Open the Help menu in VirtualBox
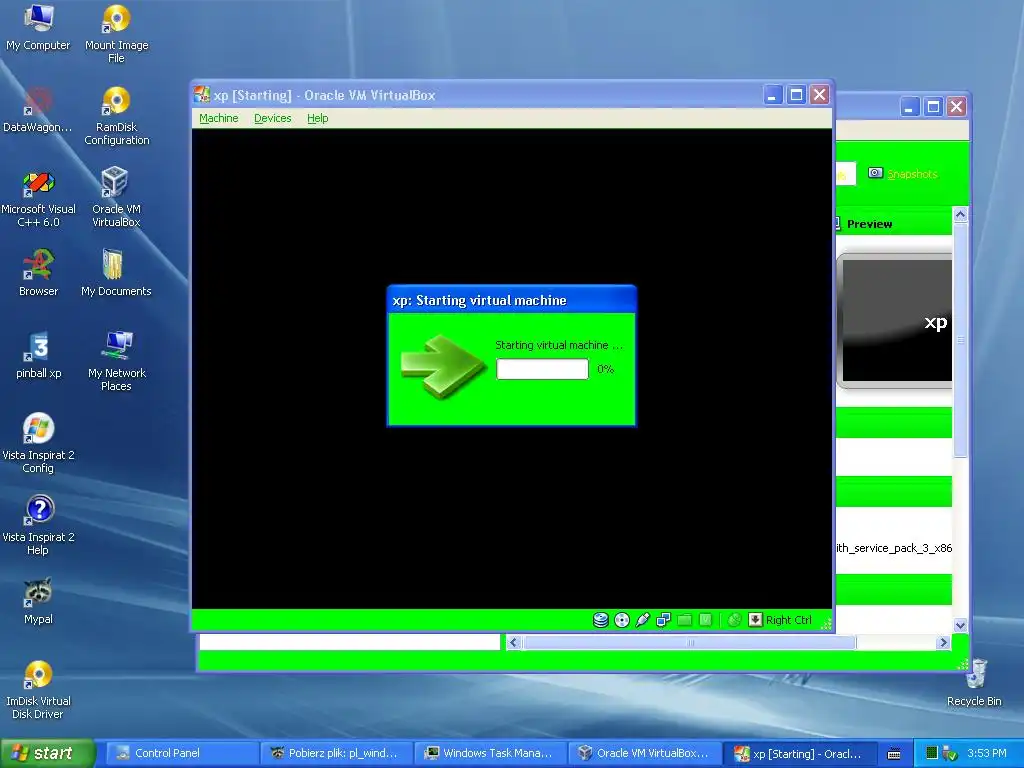Screen dimensions: 1024x768 (317, 118)
